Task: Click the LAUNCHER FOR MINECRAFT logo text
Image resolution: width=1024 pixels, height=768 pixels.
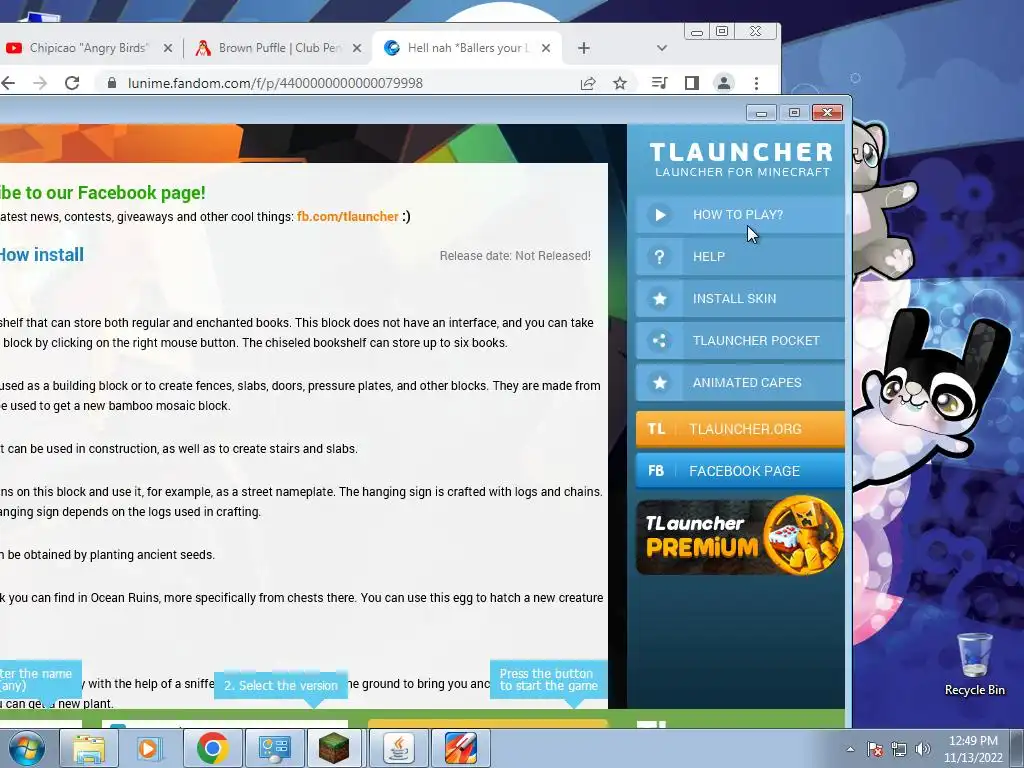Action: coord(742,172)
